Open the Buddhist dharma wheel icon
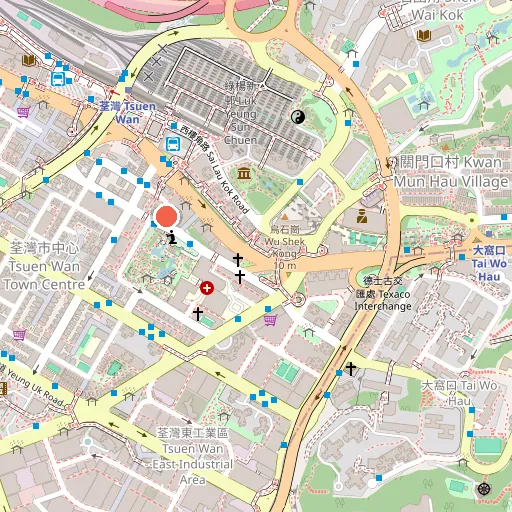The height and width of the screenshot is (512, 512). click(484, 489)
